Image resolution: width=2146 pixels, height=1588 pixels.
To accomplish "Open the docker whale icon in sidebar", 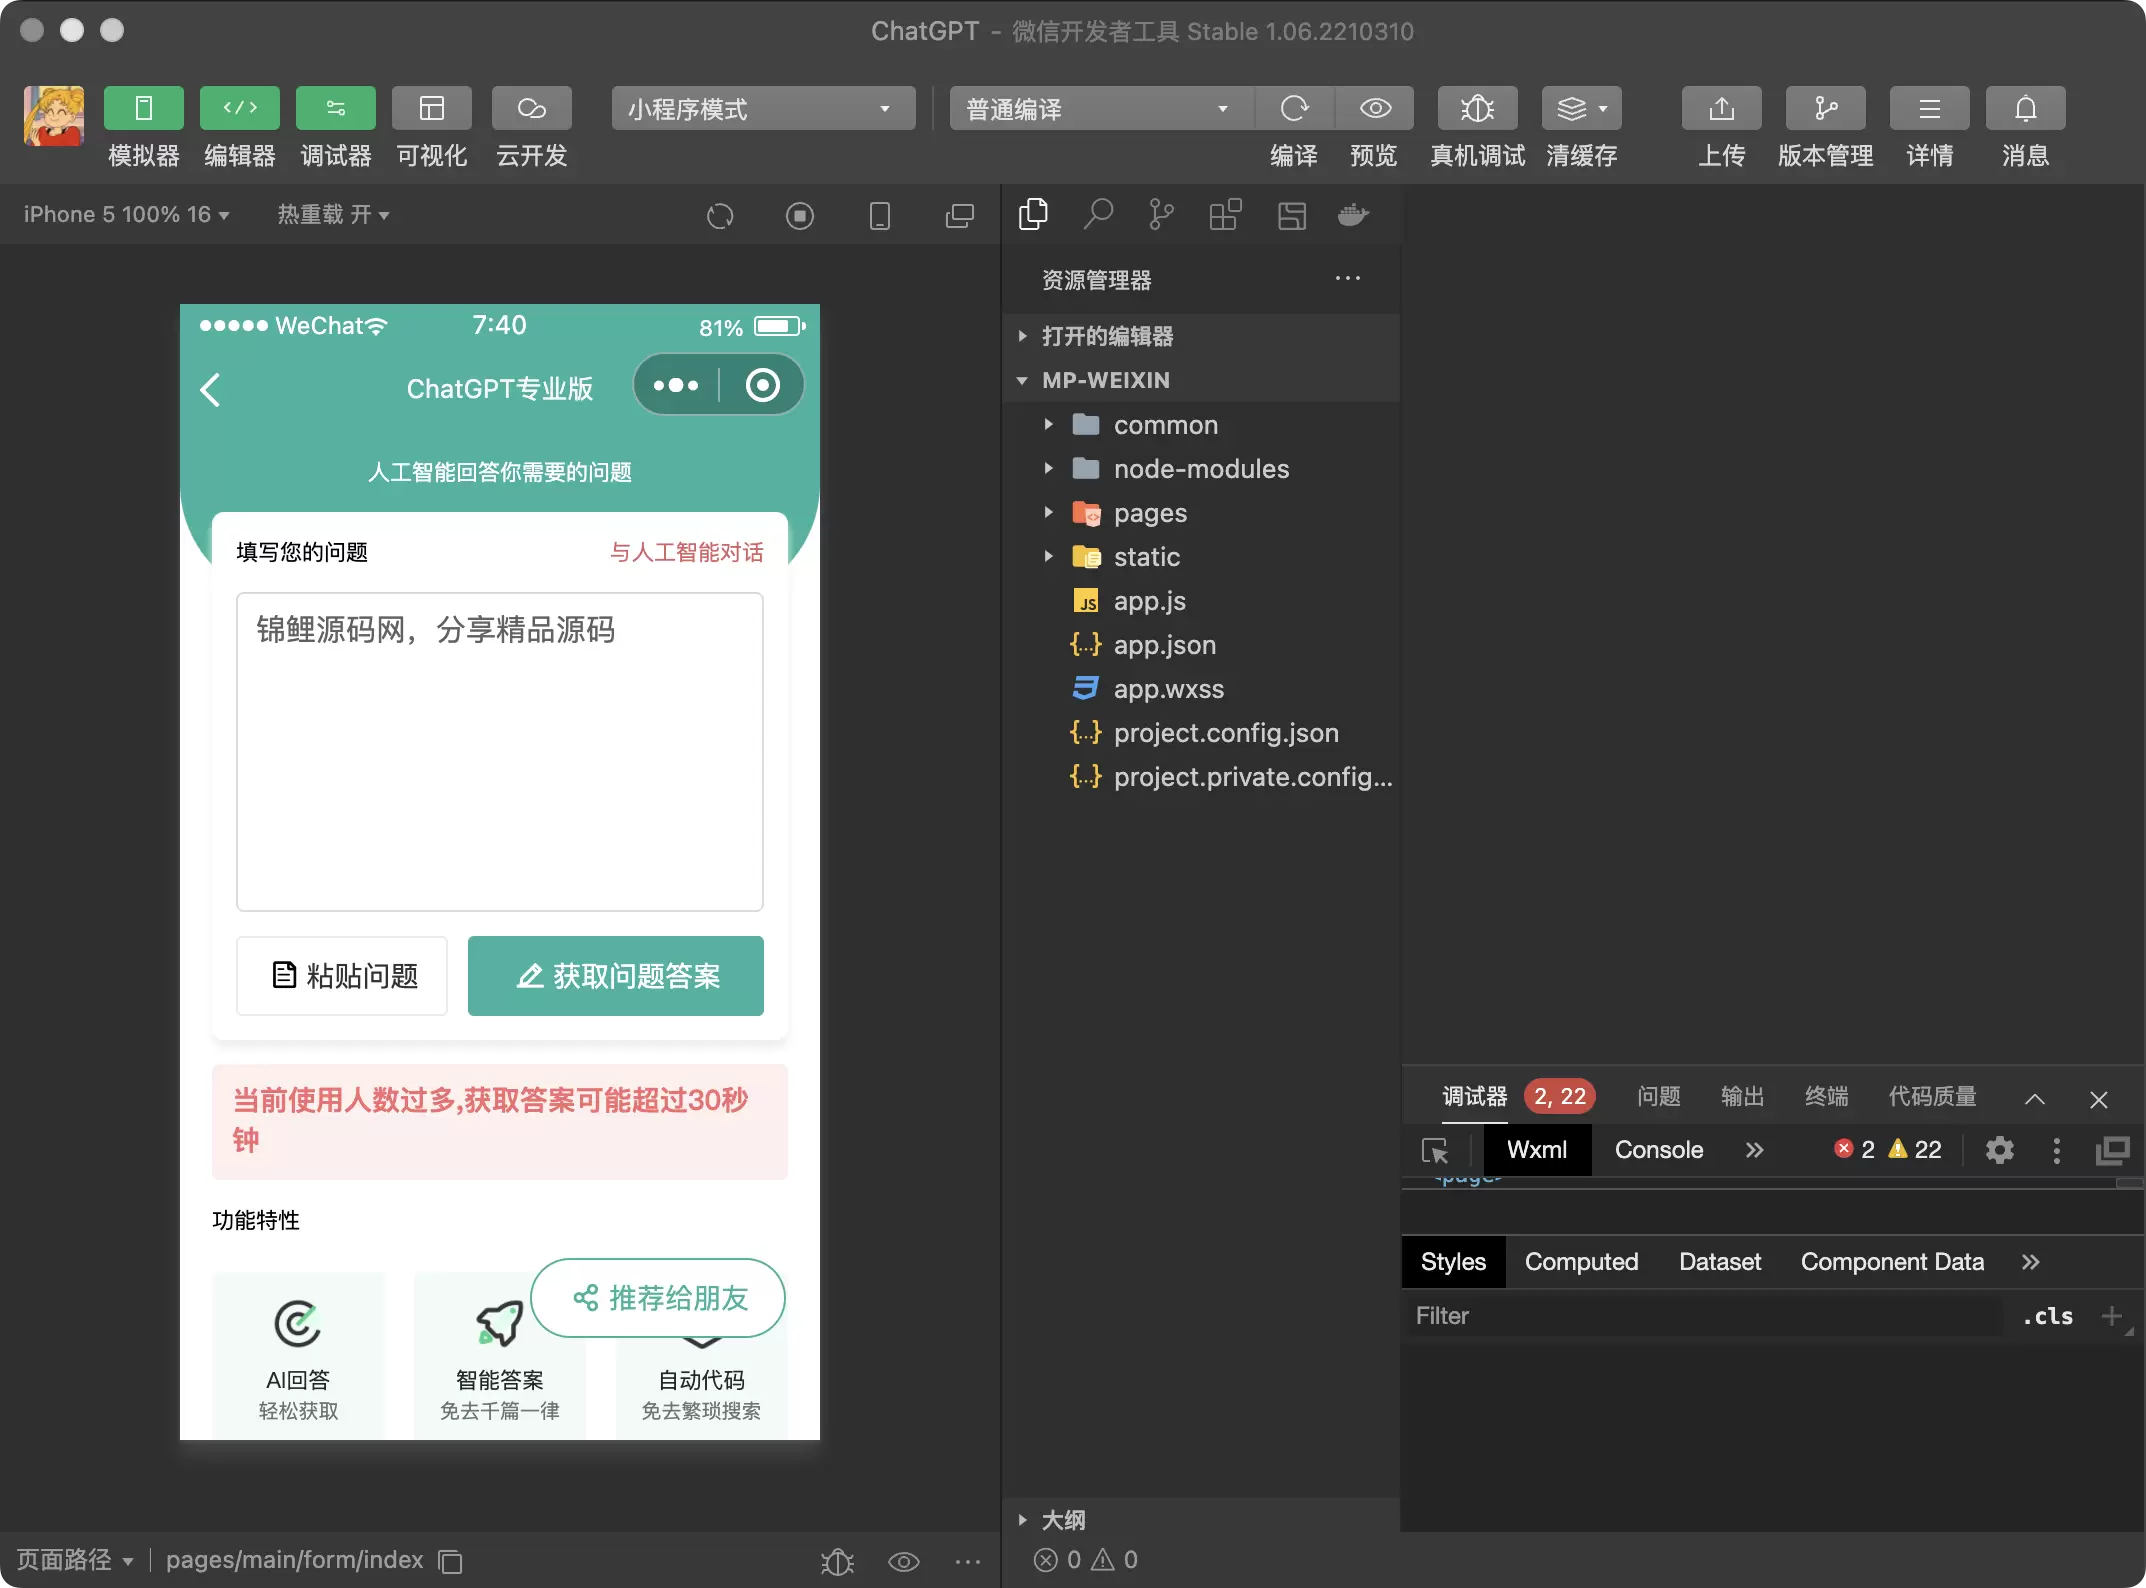I will [1353, 214].
